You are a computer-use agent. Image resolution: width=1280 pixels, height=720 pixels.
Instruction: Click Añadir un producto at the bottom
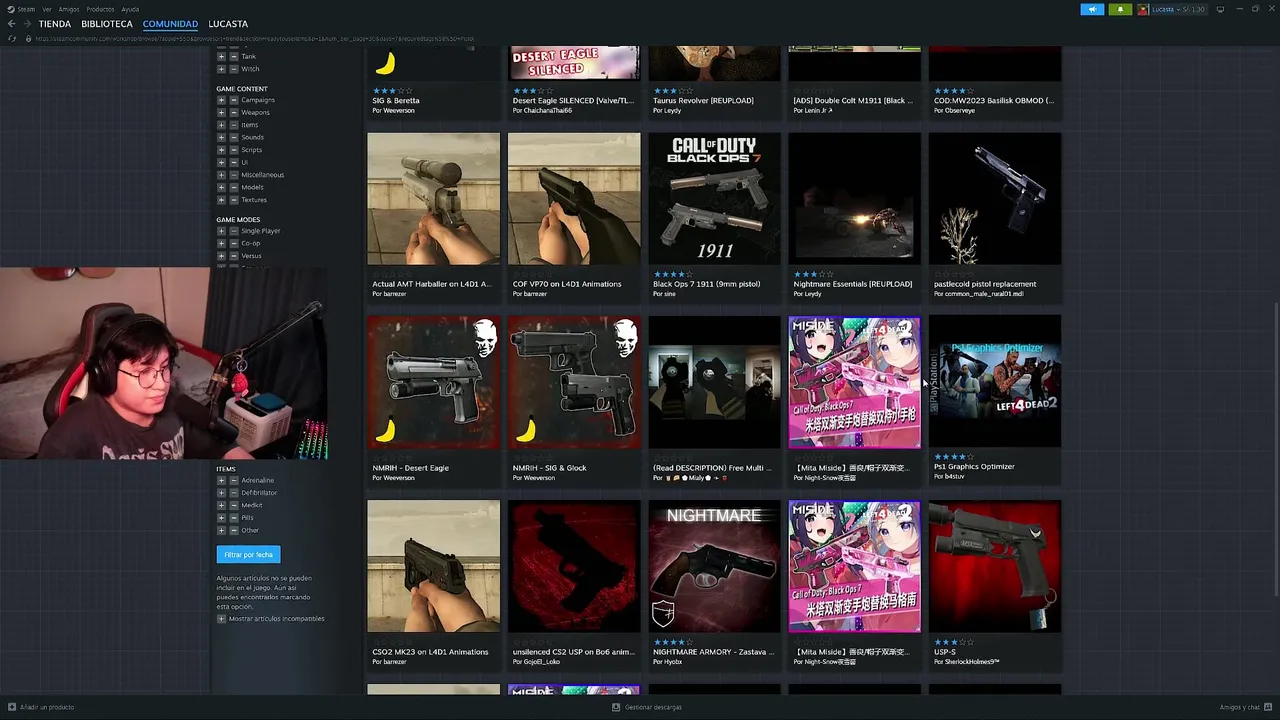click(41, 707)
